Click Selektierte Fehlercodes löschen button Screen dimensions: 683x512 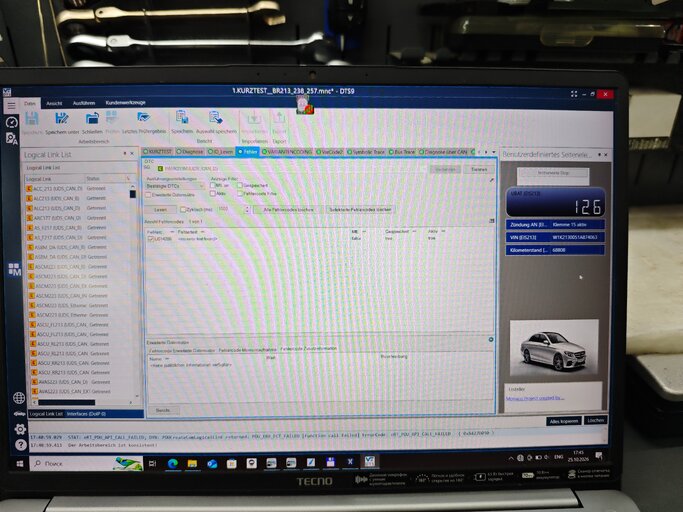(x=360, y=210)
